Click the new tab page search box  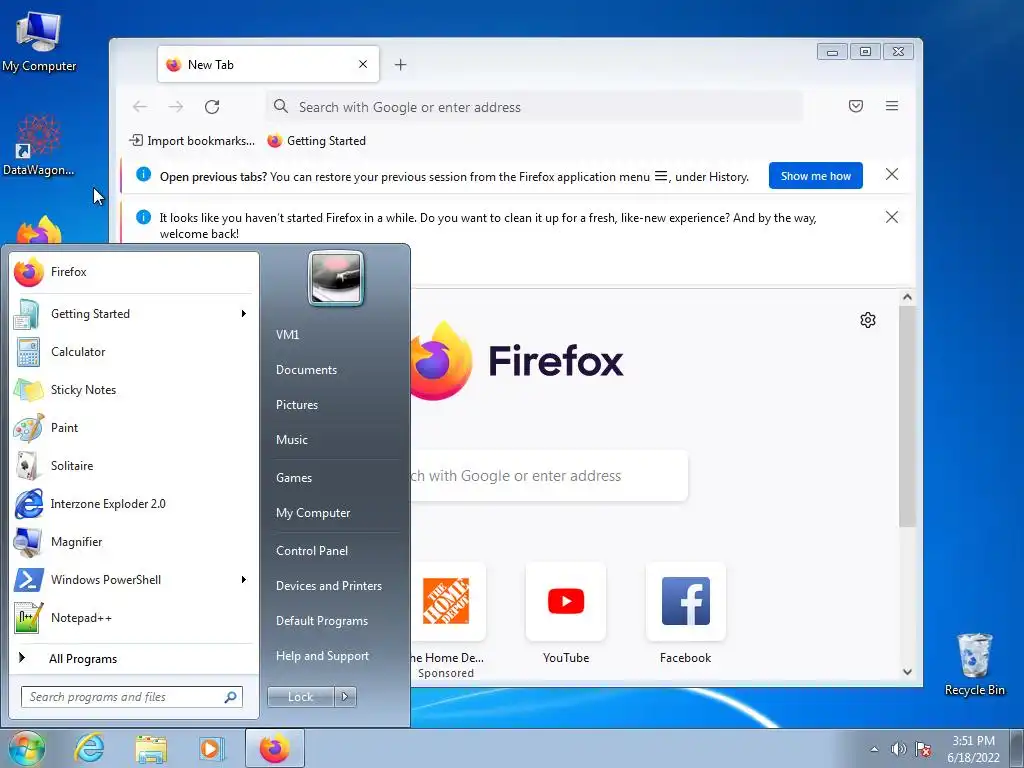pos(549,475)
